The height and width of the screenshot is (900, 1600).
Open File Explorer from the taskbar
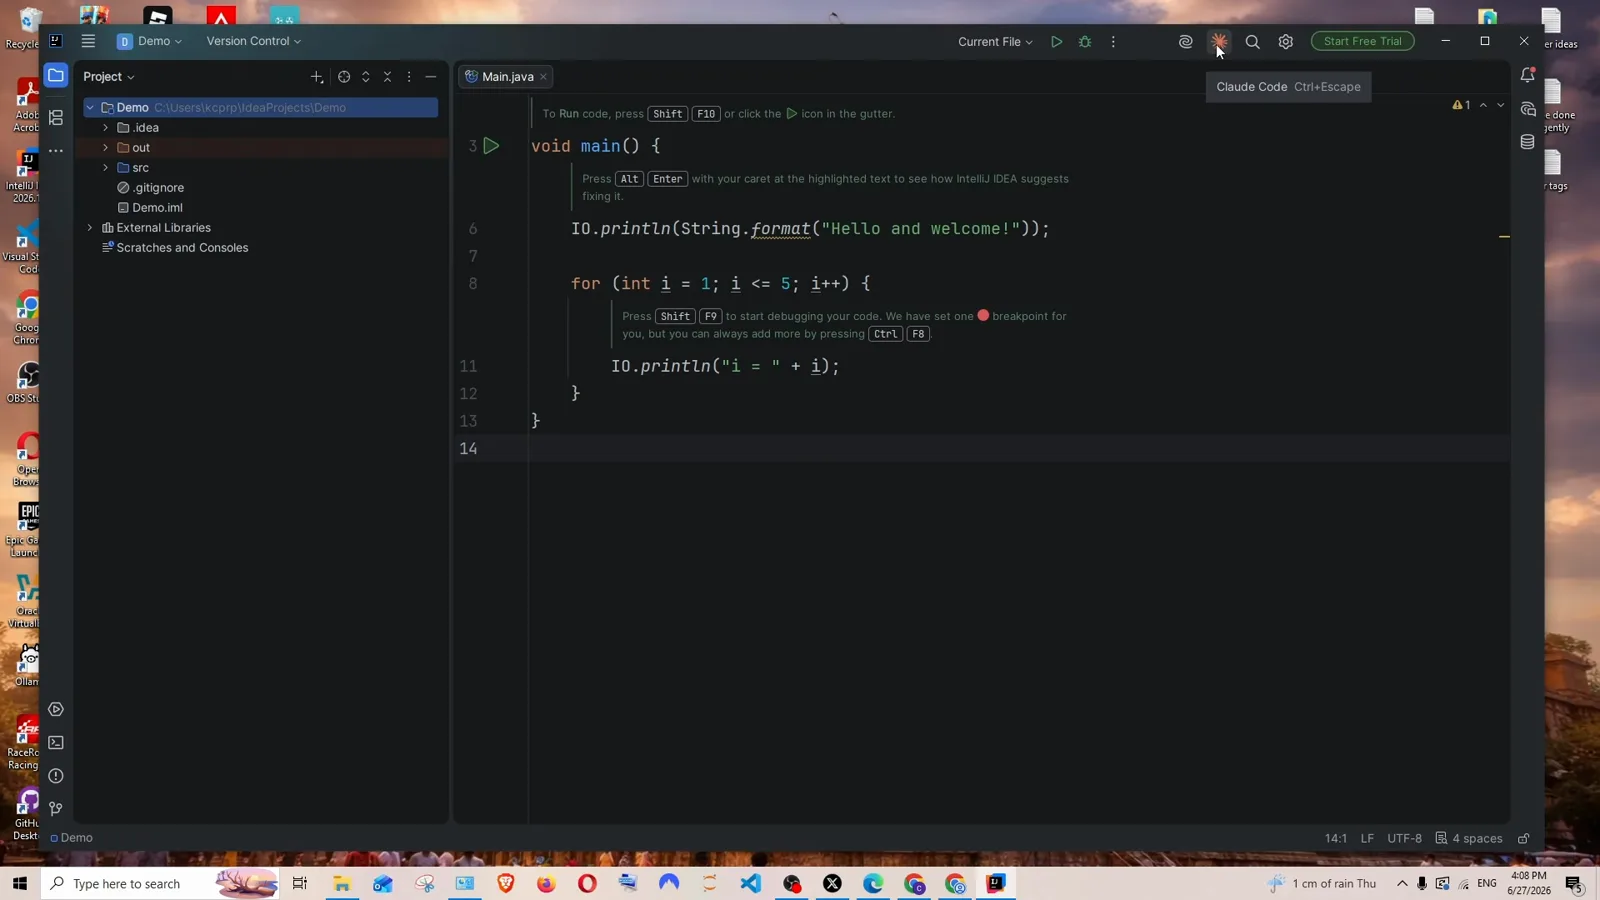pos(342,883)
